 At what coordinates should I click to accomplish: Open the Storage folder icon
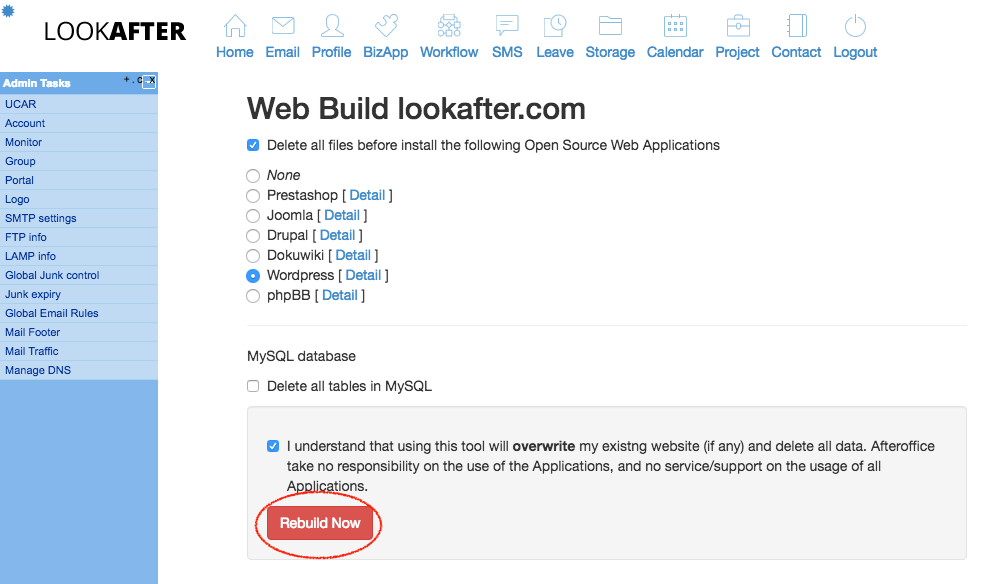[x=610, y=27]
